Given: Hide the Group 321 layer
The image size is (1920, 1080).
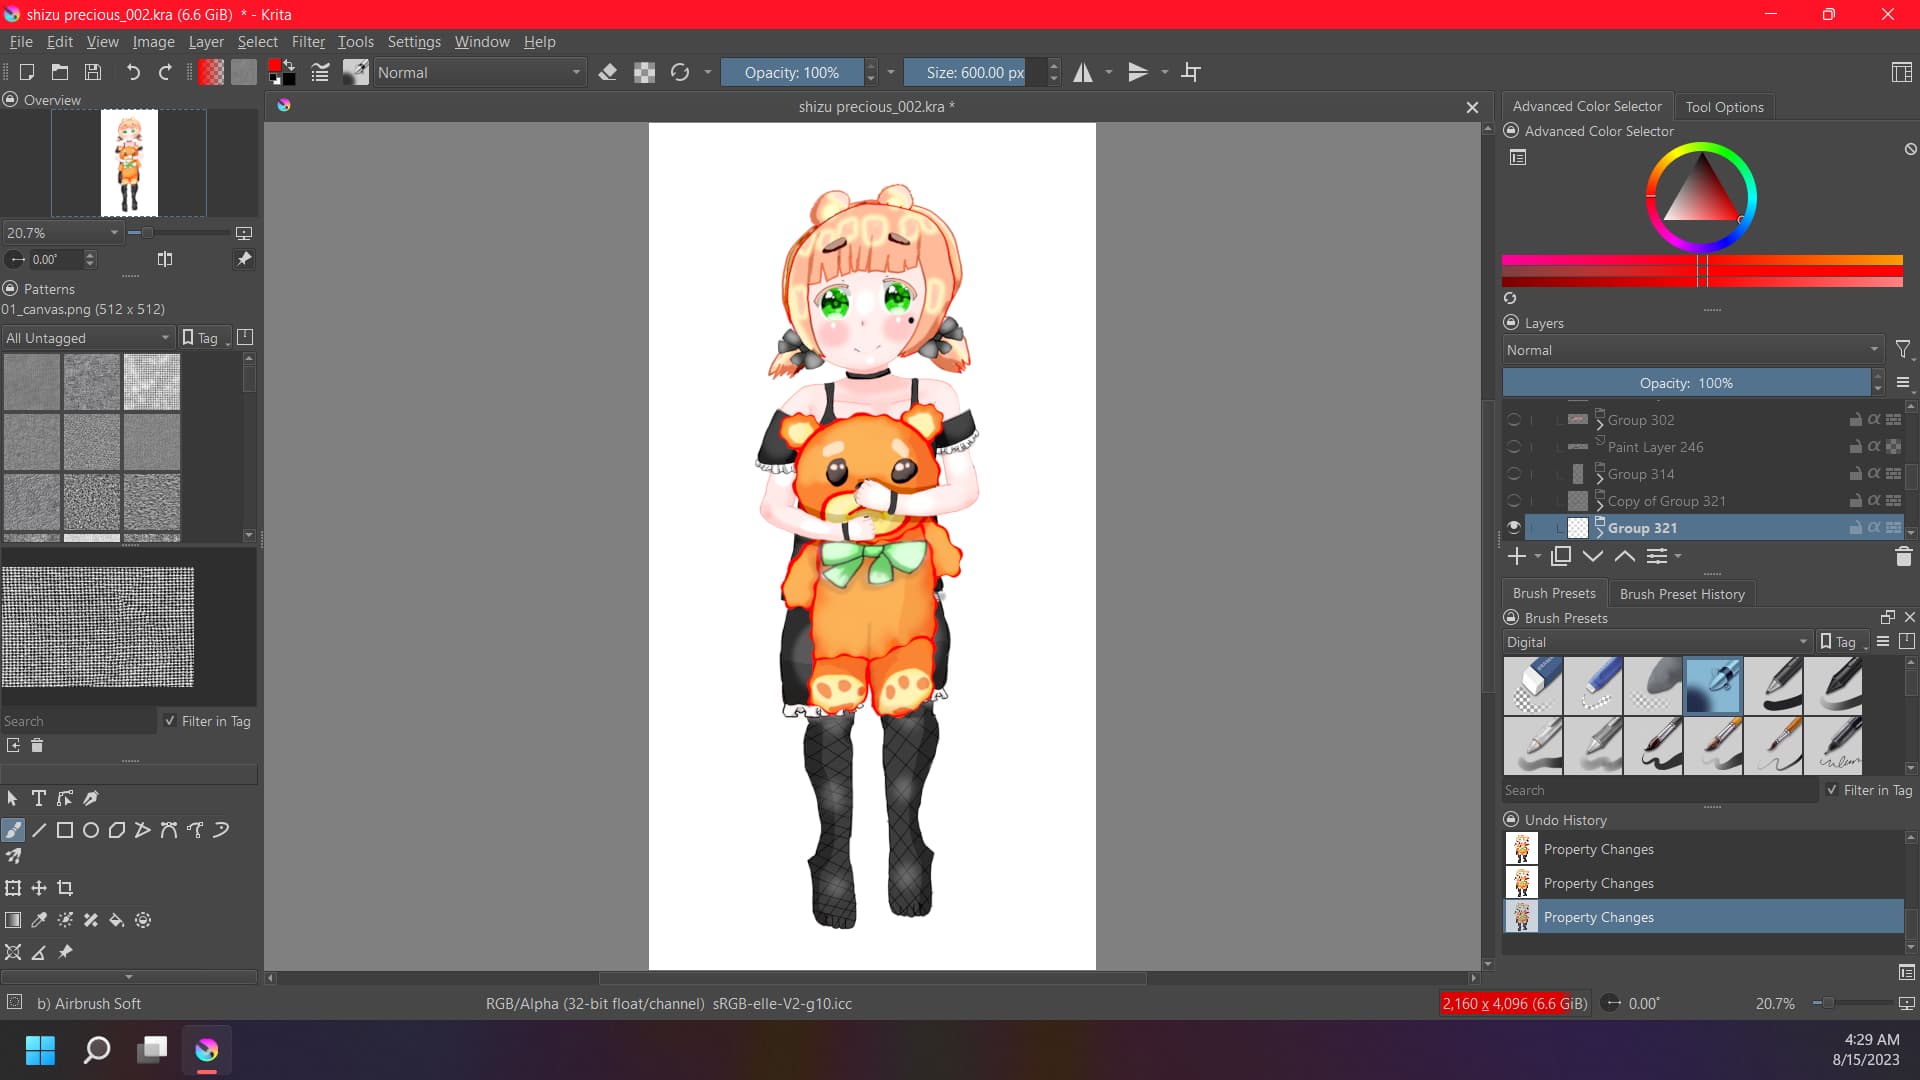Looking at the screenshot, I should coord(1514,528).
